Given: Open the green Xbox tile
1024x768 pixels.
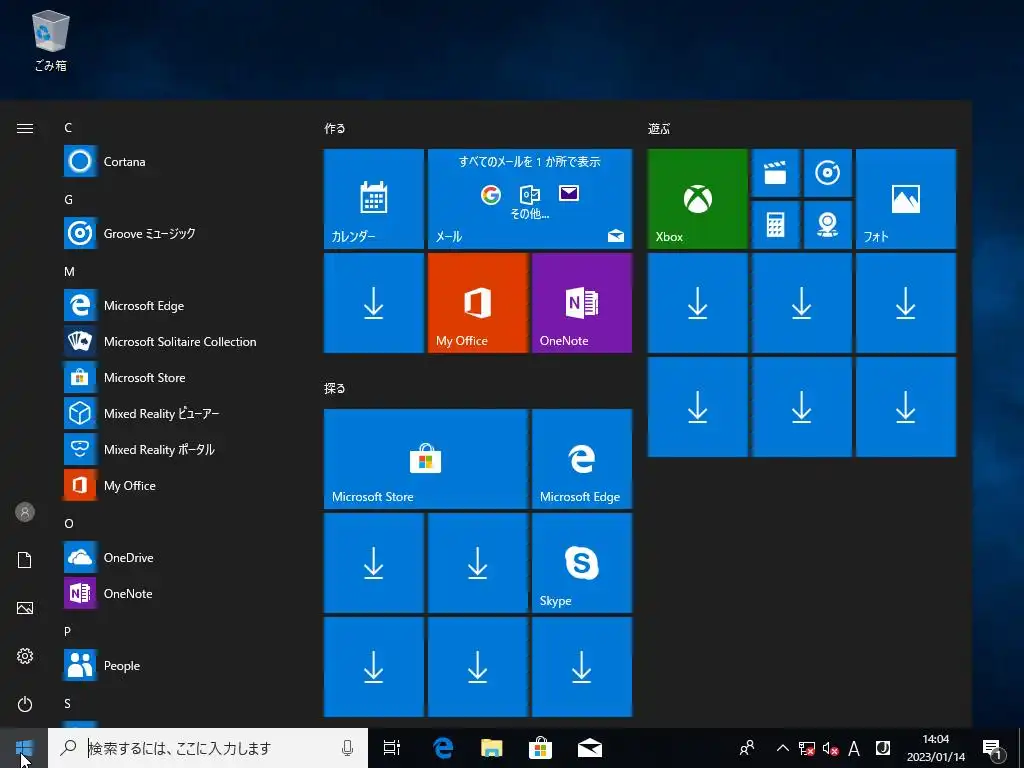Looking at the screenshot, I should (x=697, y=199).
